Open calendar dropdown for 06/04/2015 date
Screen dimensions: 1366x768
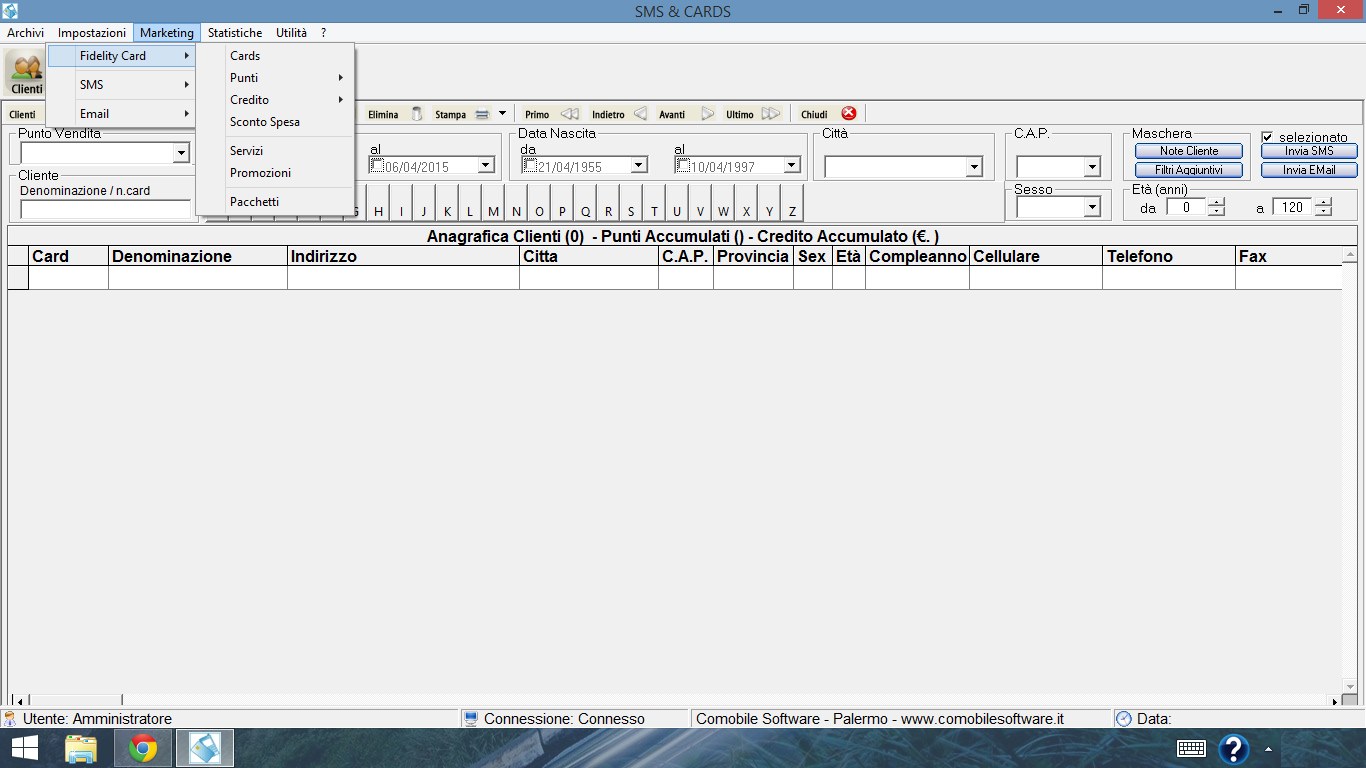click(x=486, y=166)
